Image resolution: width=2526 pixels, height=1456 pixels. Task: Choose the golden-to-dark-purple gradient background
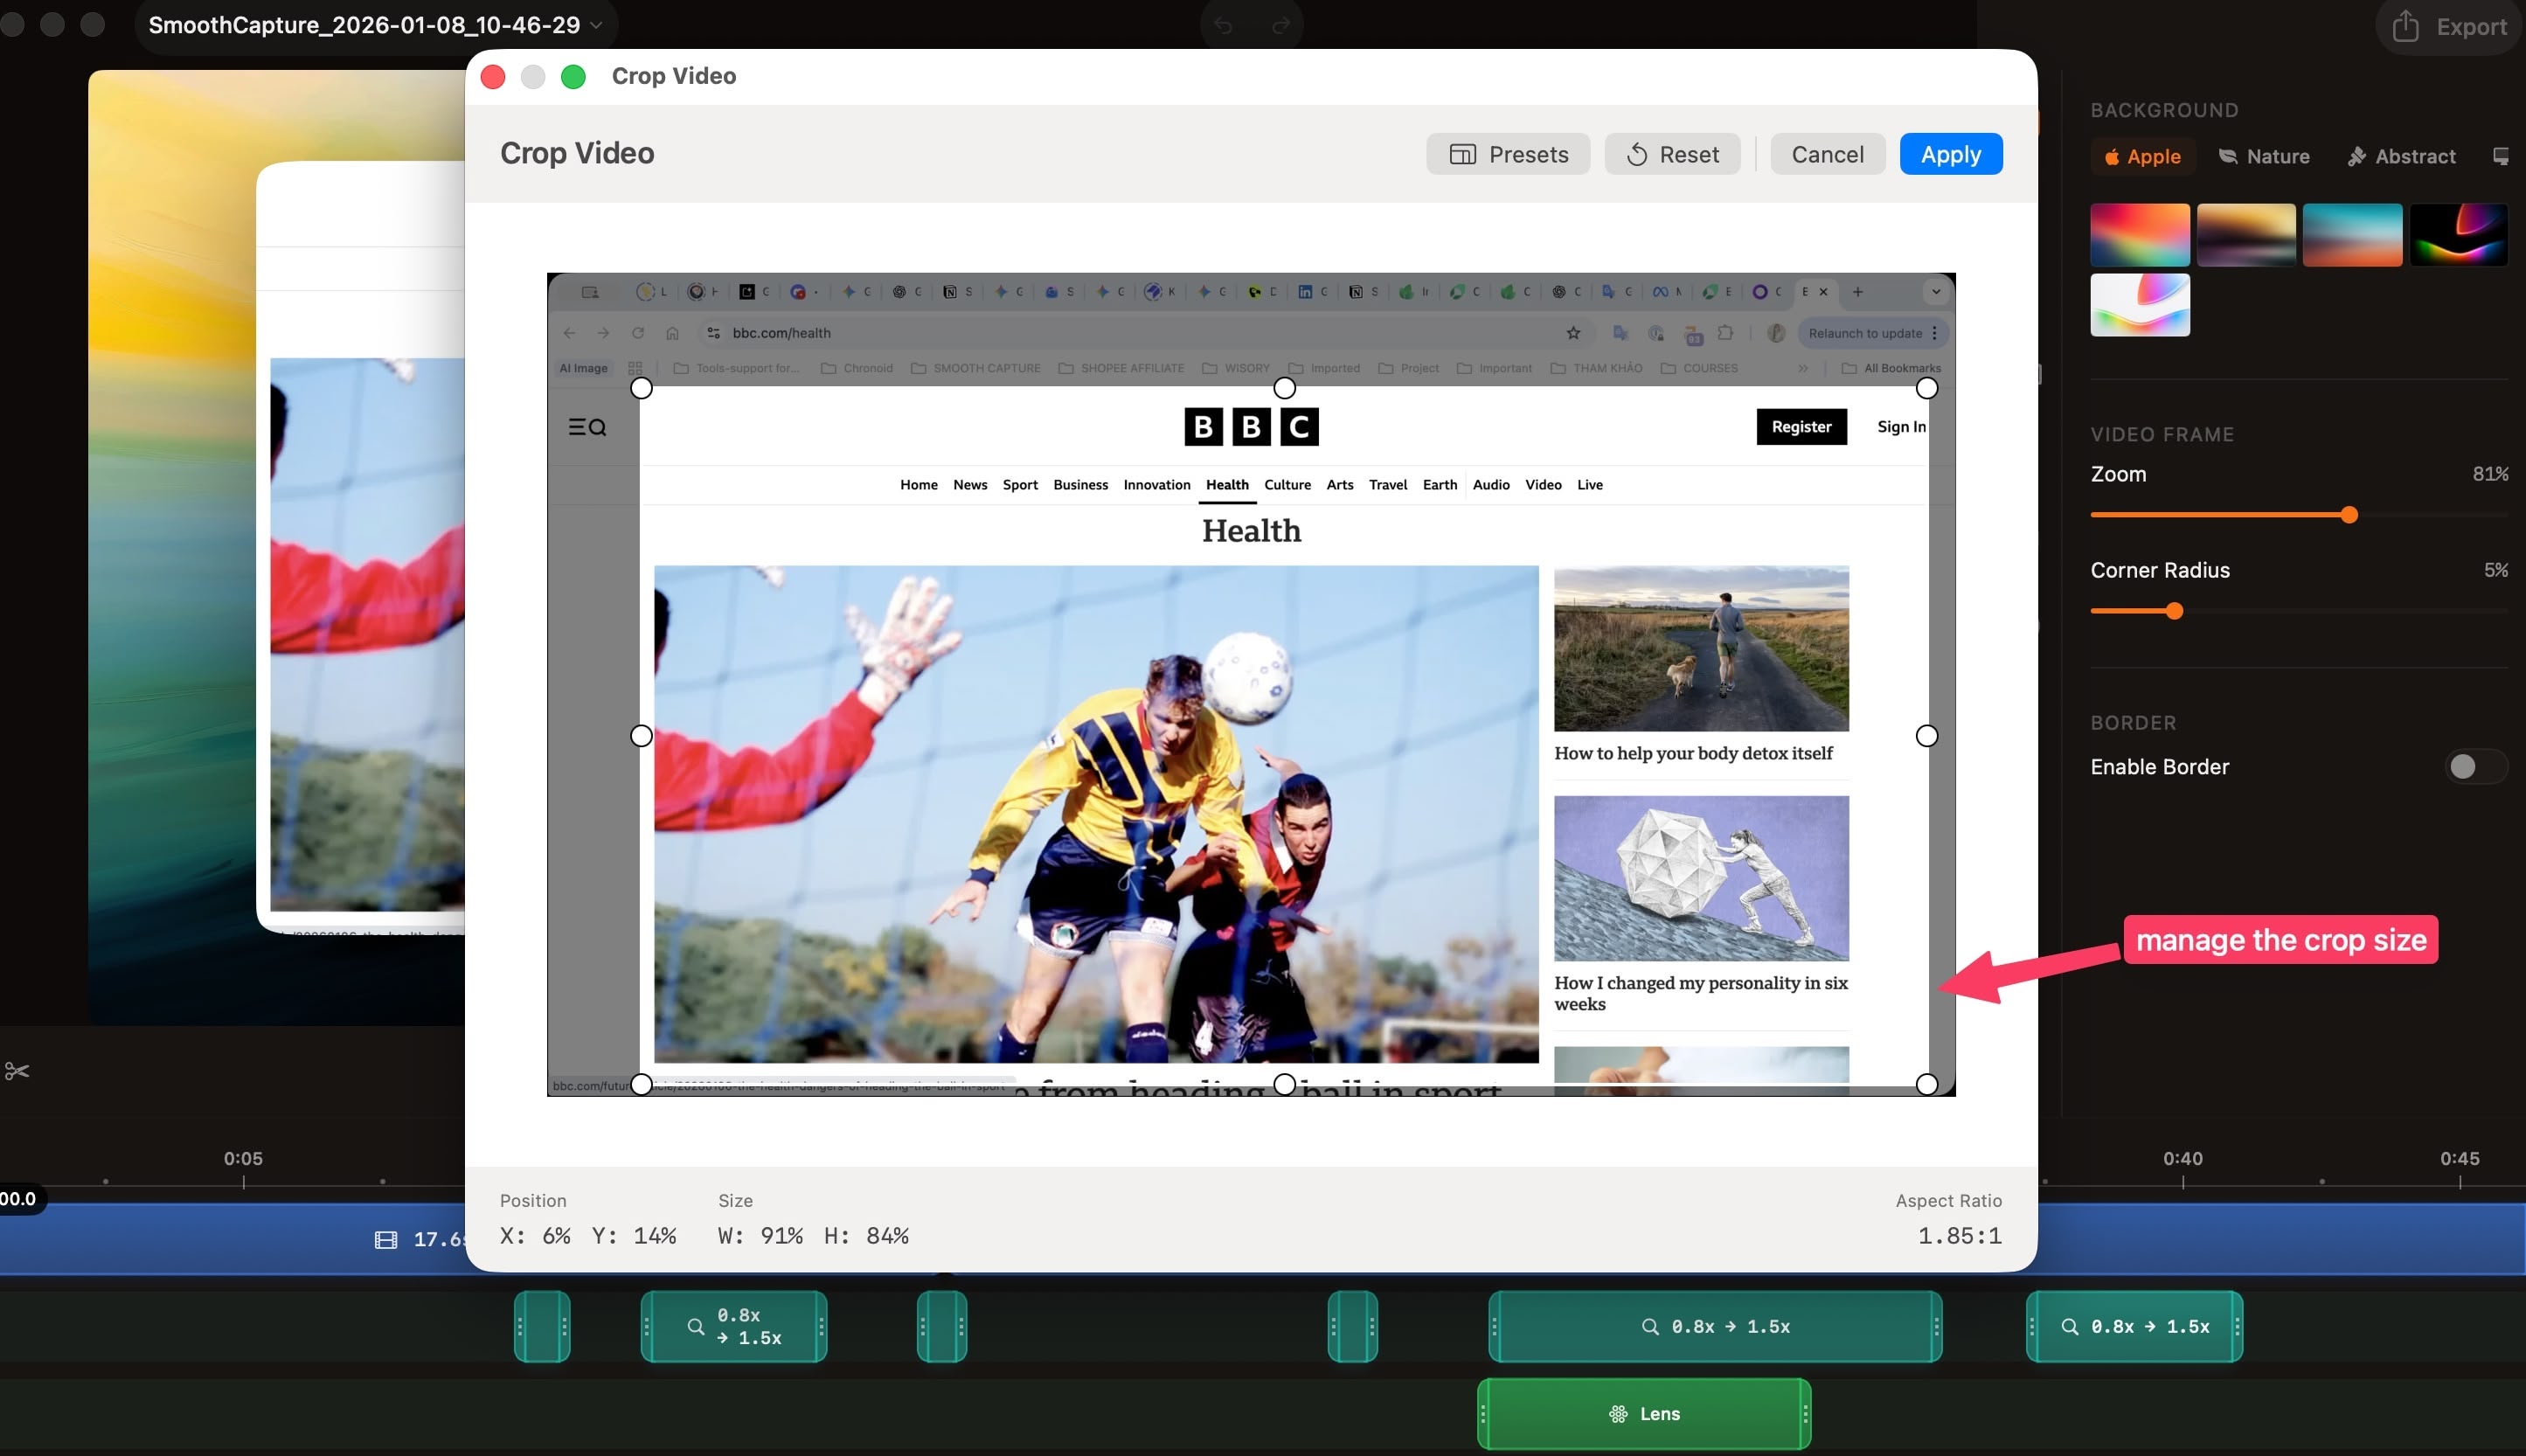[2246, 235]
